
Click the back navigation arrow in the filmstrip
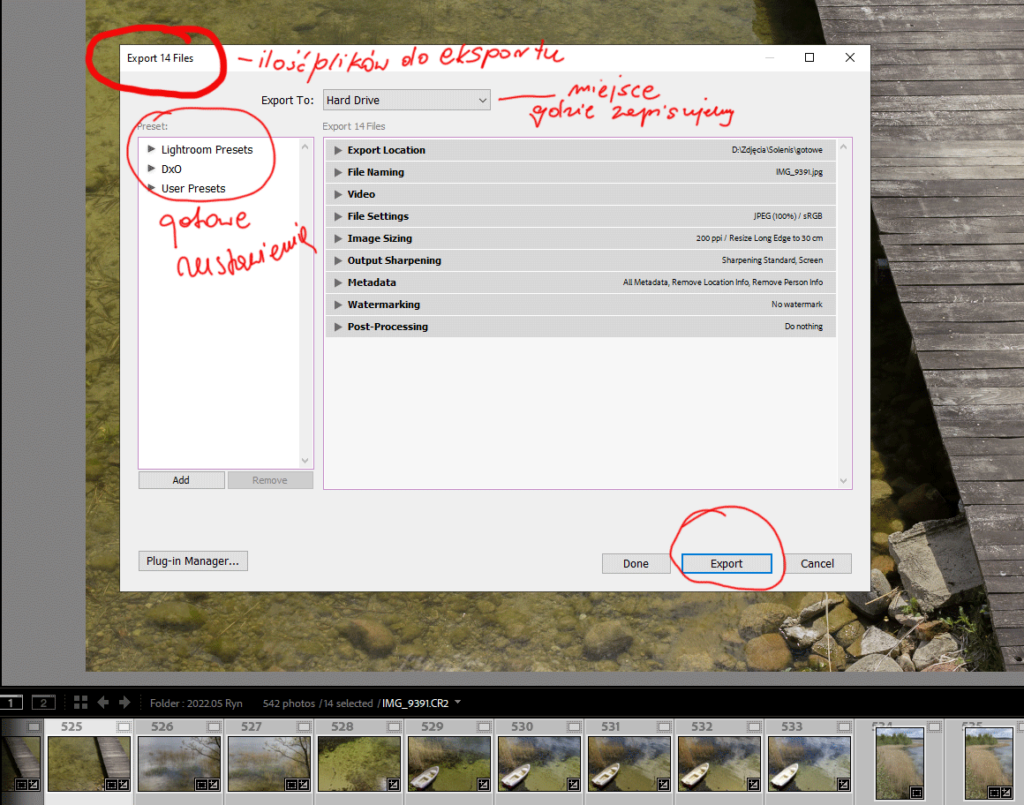103,702
